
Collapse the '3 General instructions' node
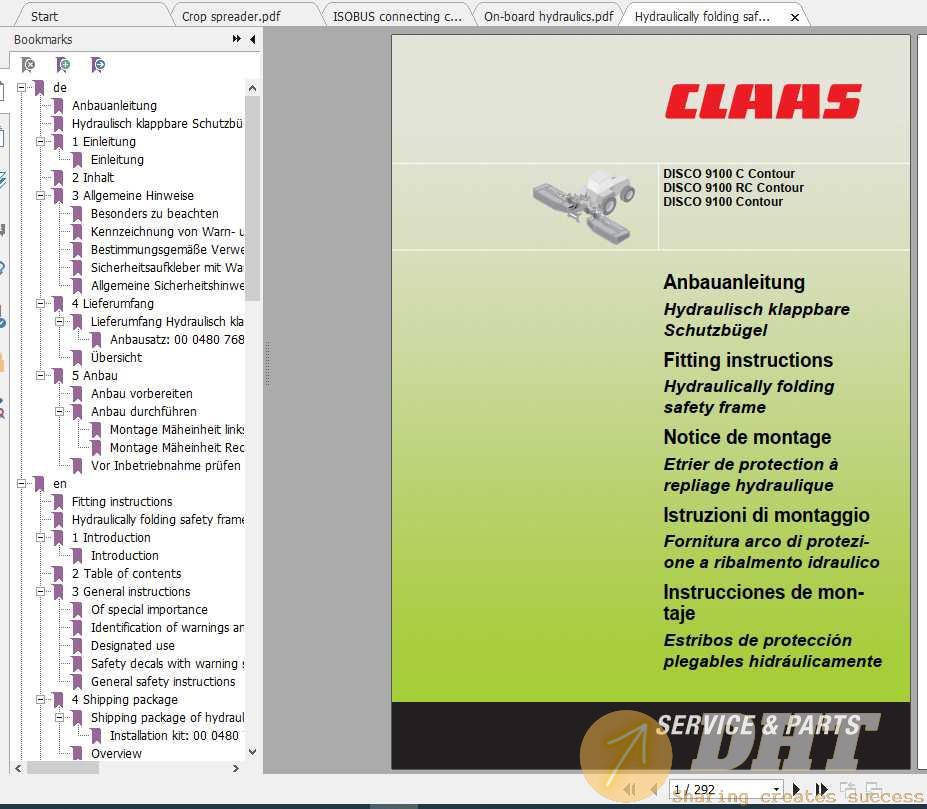pos(40,591)
